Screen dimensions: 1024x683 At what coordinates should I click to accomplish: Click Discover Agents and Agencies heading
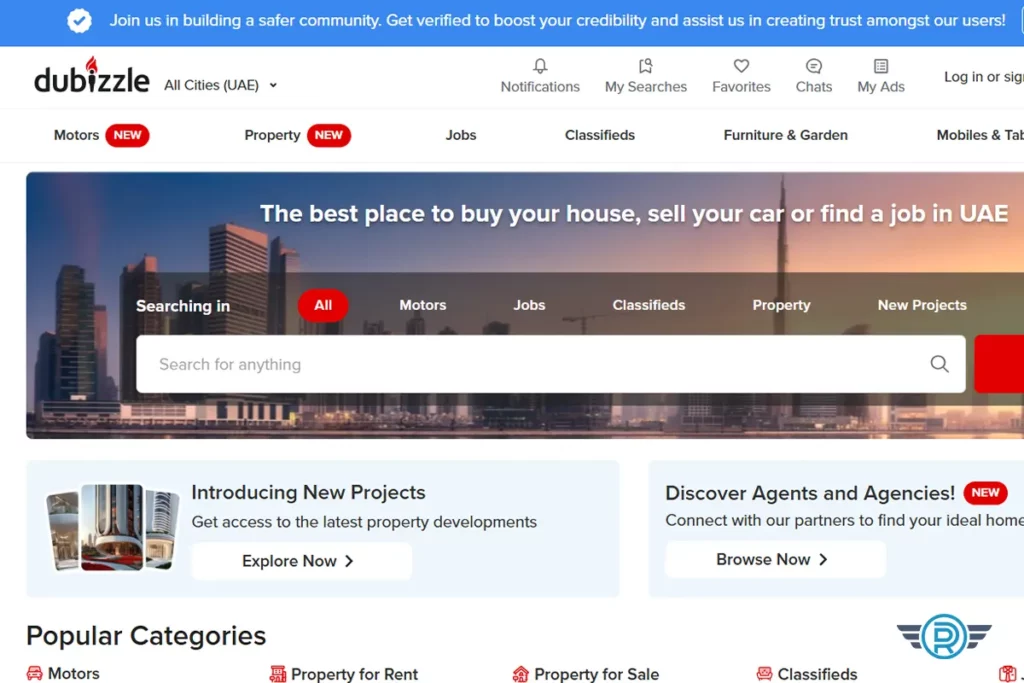pos(810,493)
